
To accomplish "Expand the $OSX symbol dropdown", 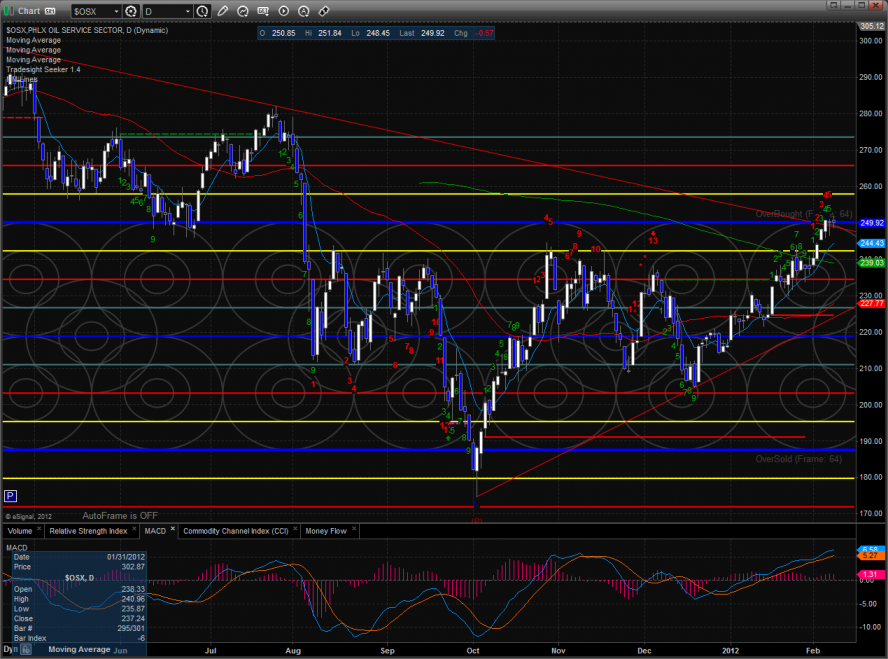I will click(x=116, y=11).
